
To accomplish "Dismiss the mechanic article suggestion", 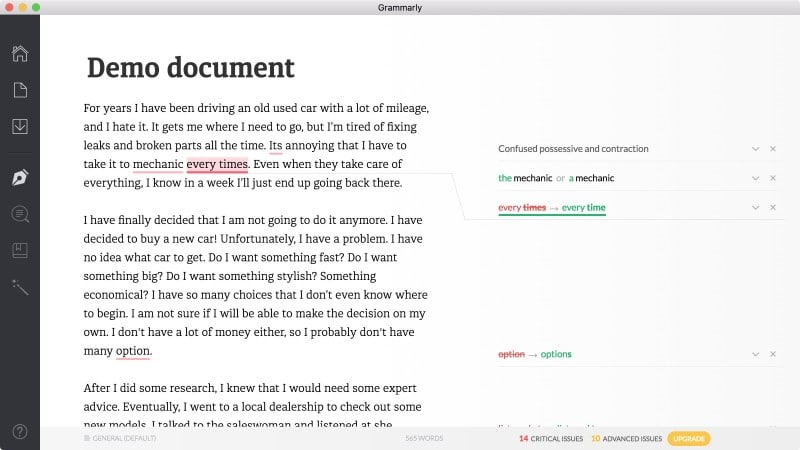I will coord(773,178).
